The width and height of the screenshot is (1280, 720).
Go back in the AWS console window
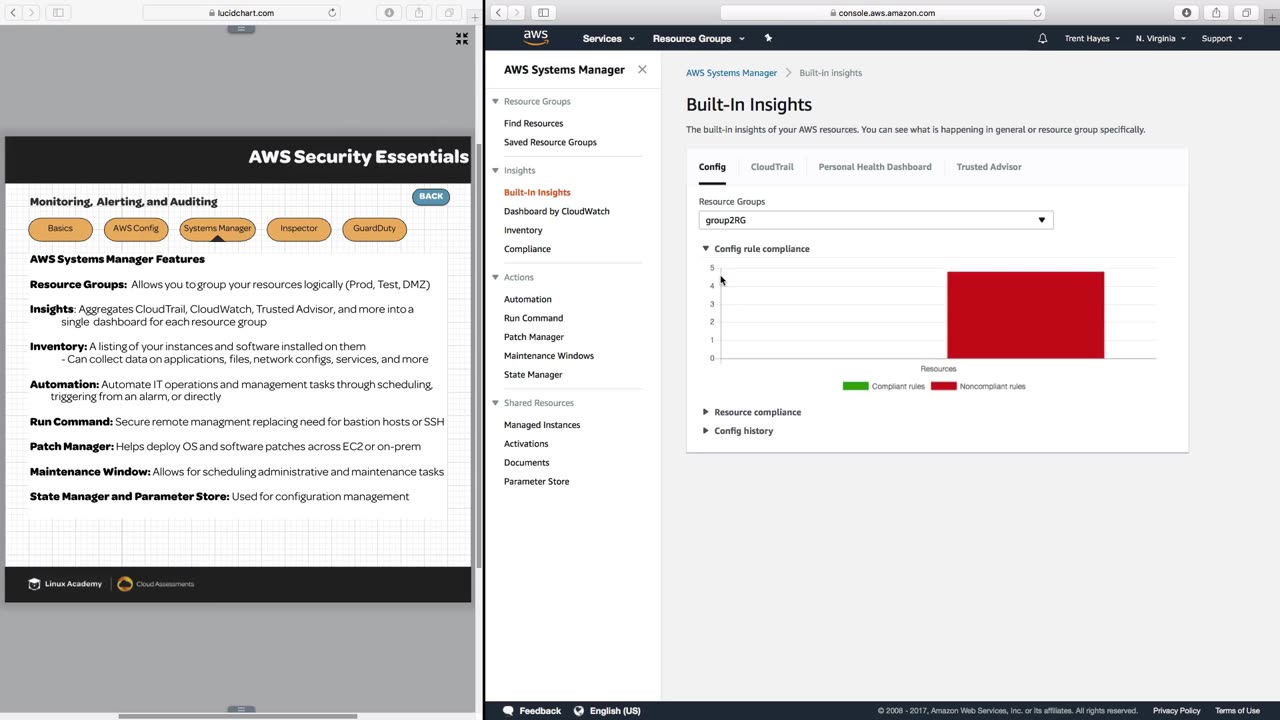click(498, 13)
